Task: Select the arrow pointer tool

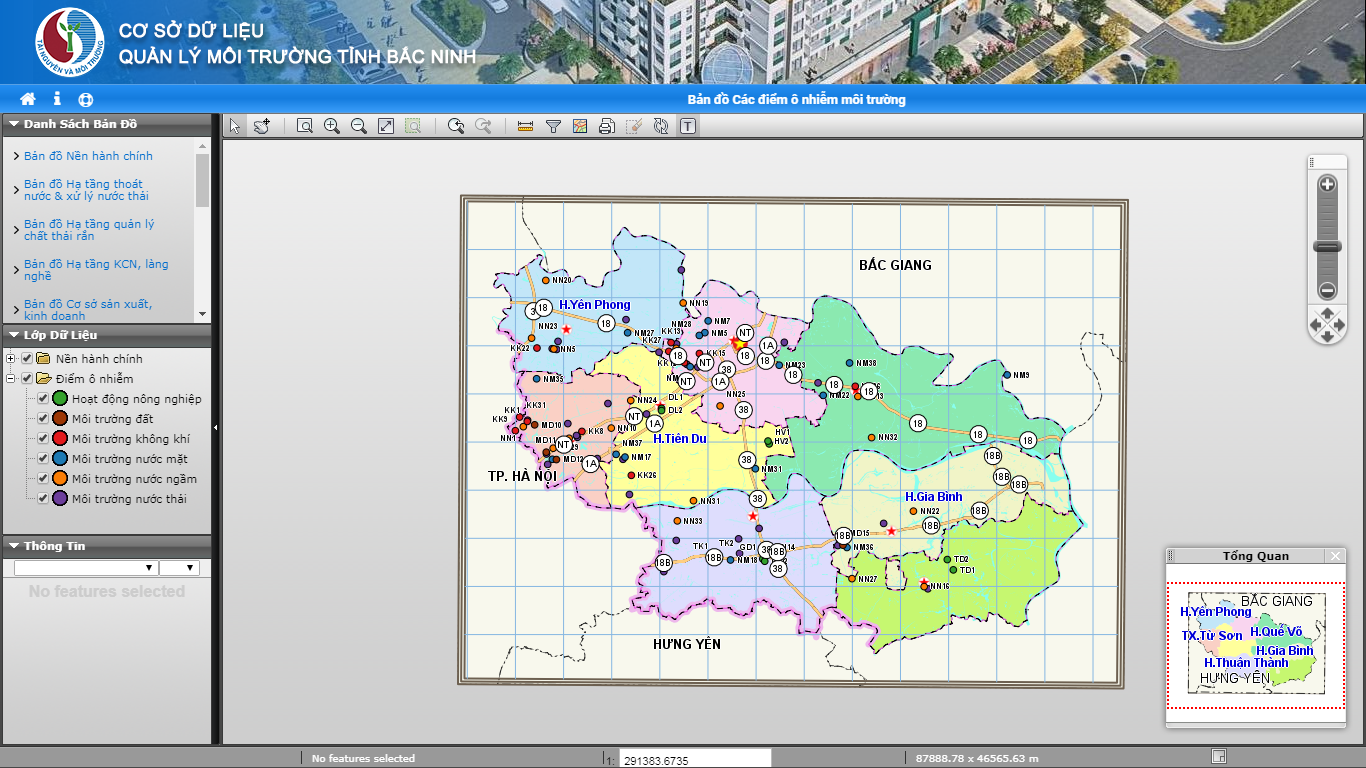Action: (x=235, y=126)
